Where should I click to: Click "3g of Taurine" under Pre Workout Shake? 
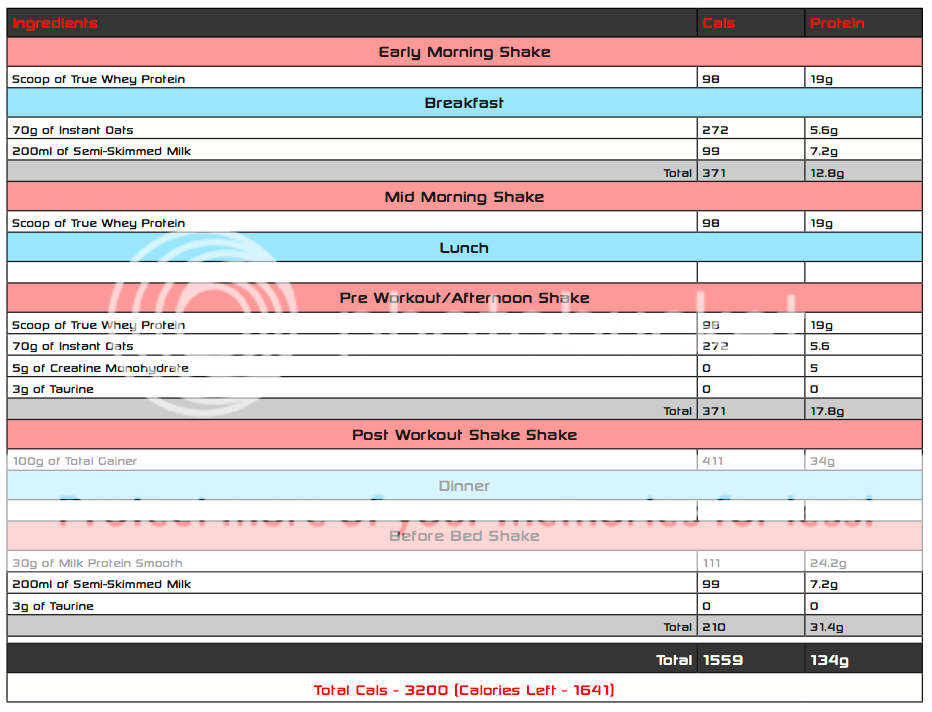pyautogui.click(x=53, y=389)
